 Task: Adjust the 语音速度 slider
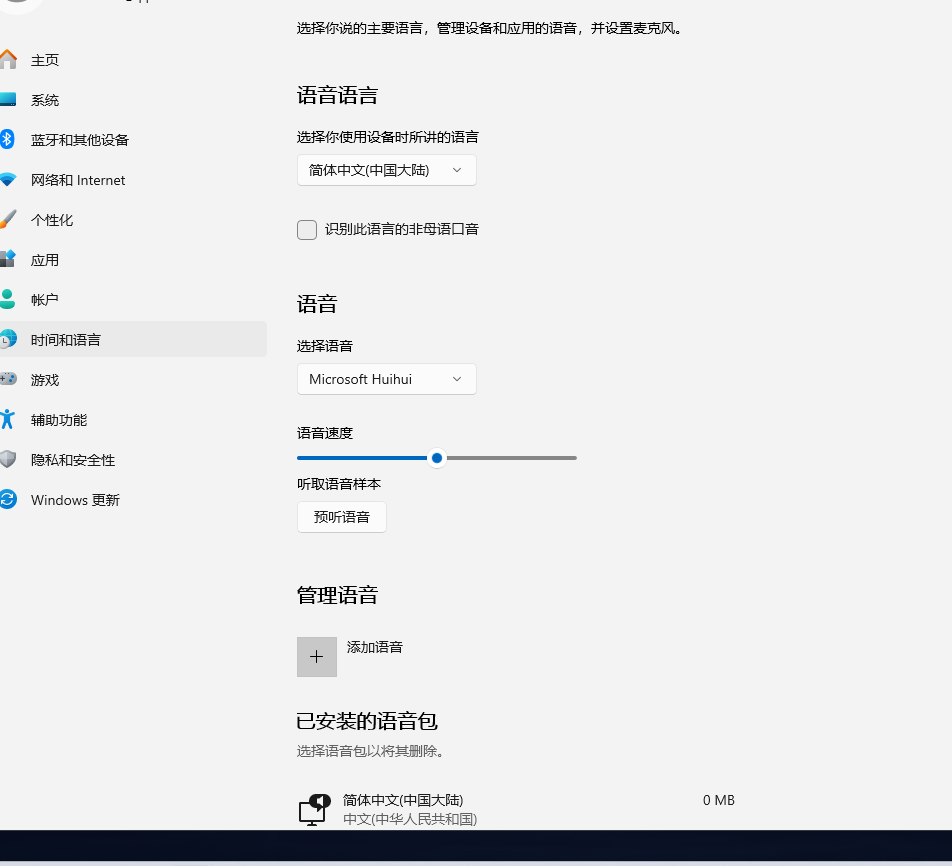click(436, 458)
